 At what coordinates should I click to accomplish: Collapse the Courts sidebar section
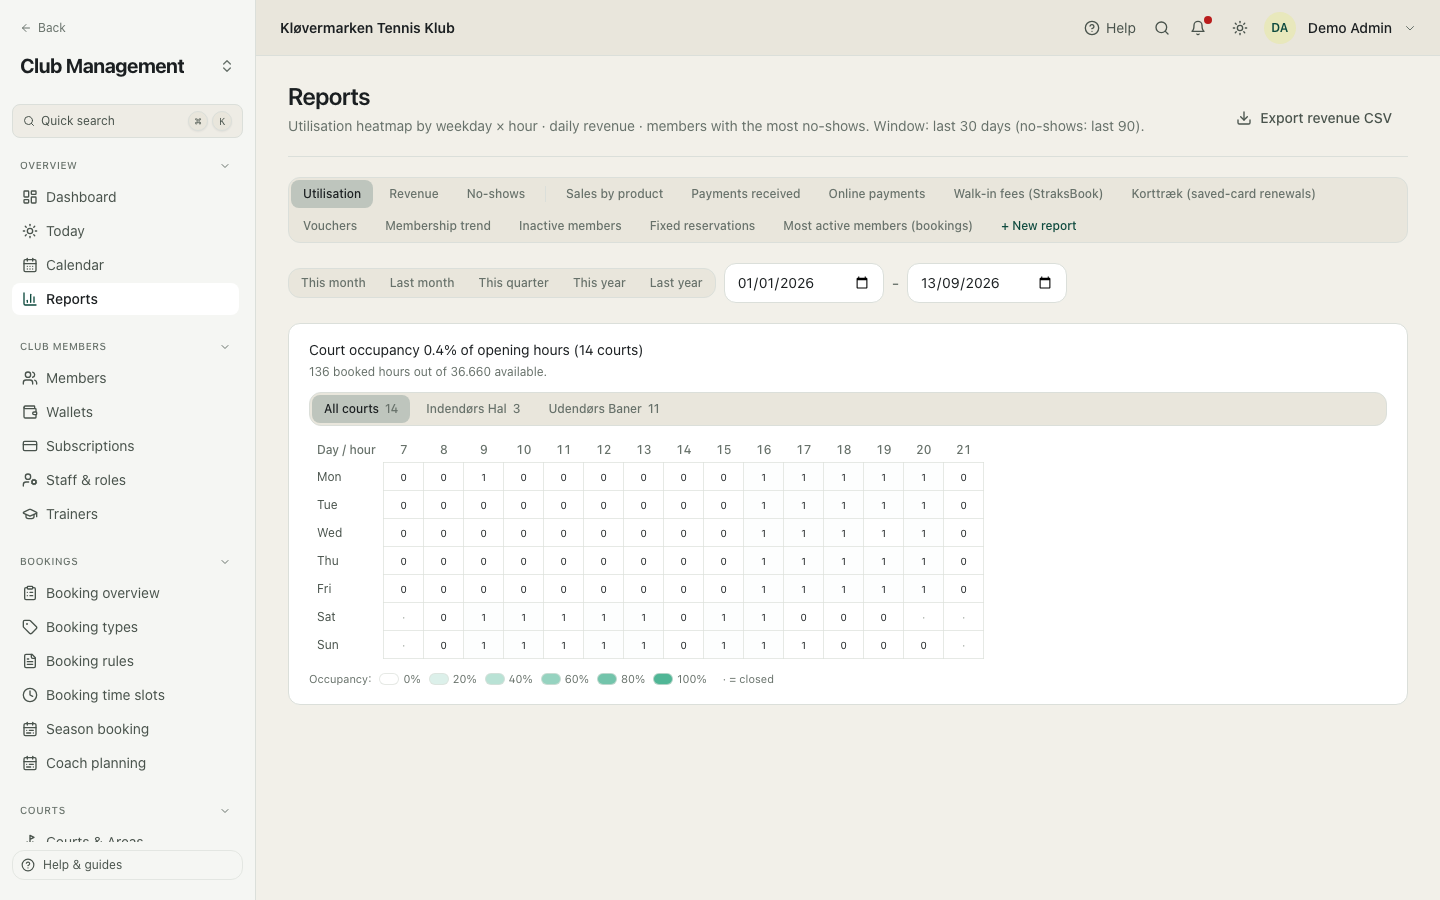(225, 811)
